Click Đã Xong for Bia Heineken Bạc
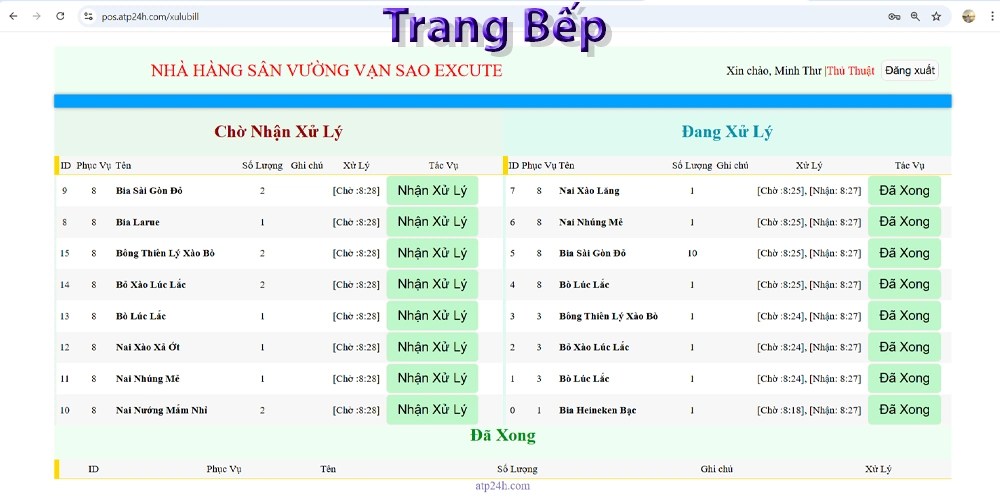Image resolution: width=1000 pixels, height=500 pixels. pyautogui.click(x=904, y=409)
